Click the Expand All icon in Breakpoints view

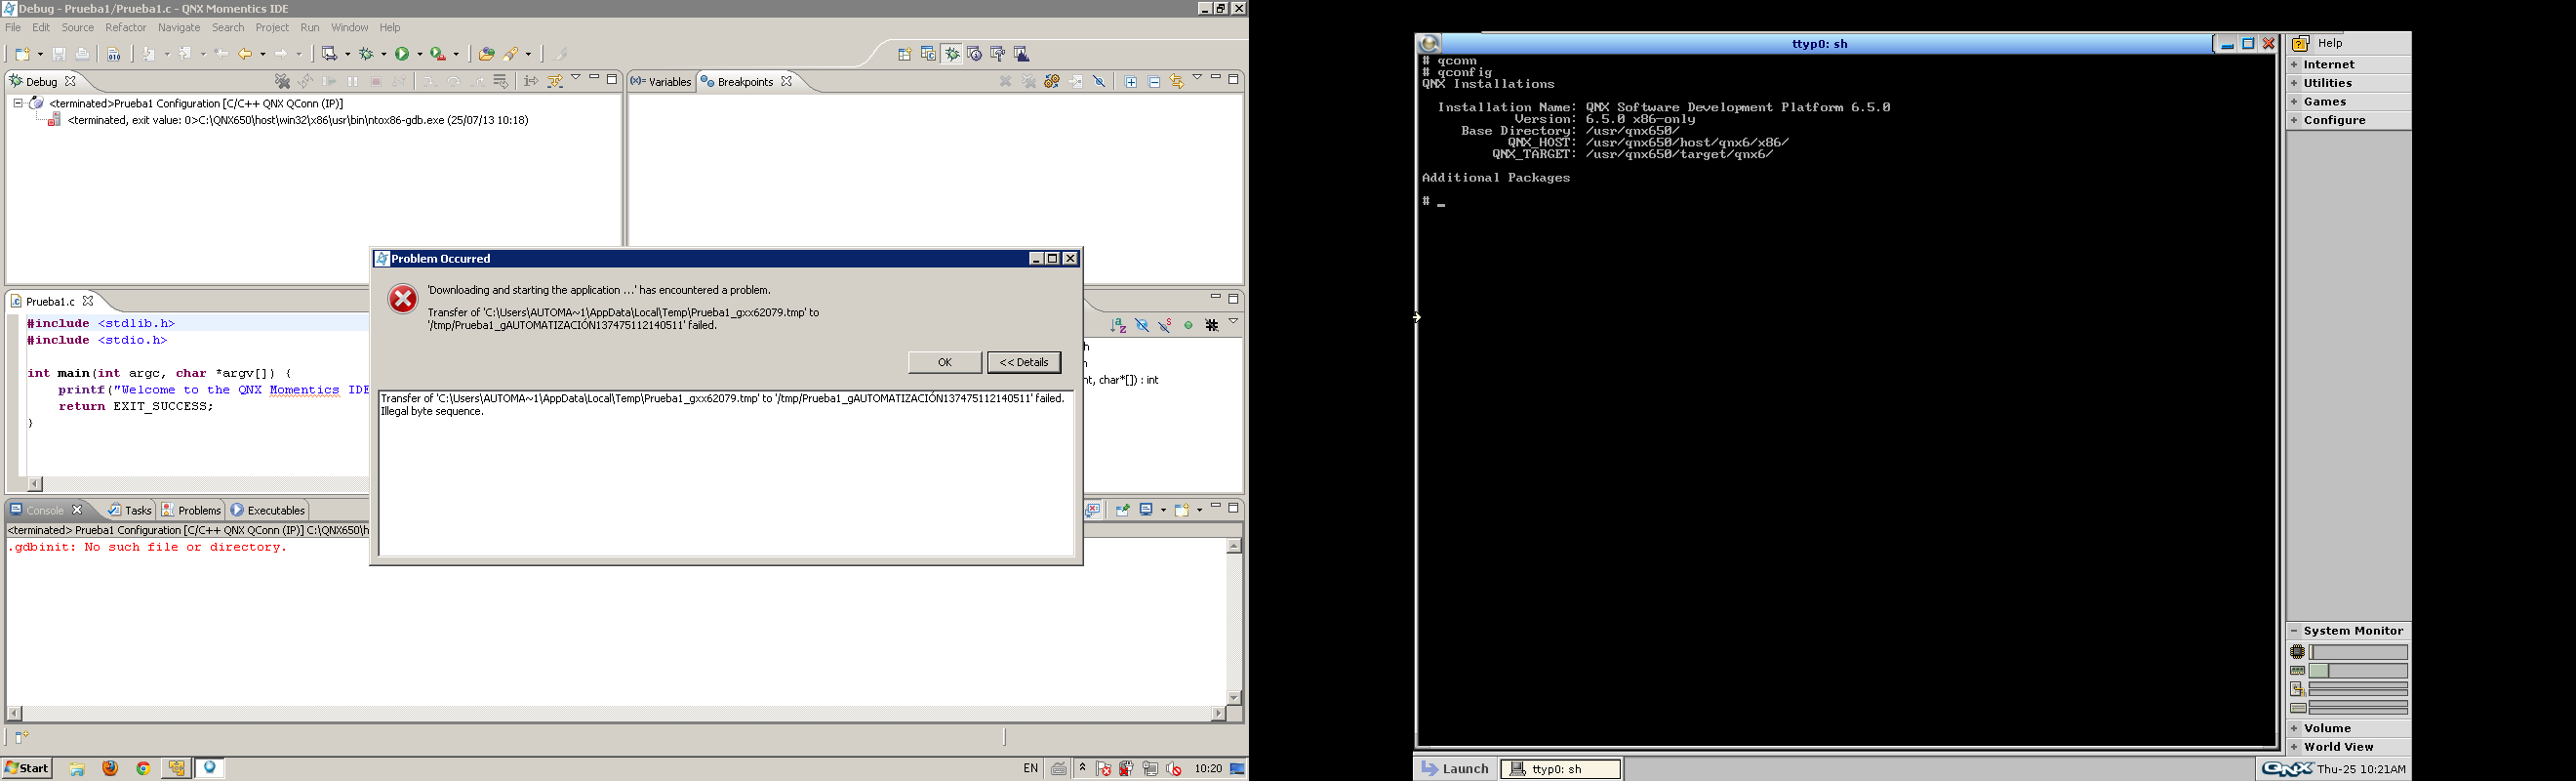point(1131,82)
